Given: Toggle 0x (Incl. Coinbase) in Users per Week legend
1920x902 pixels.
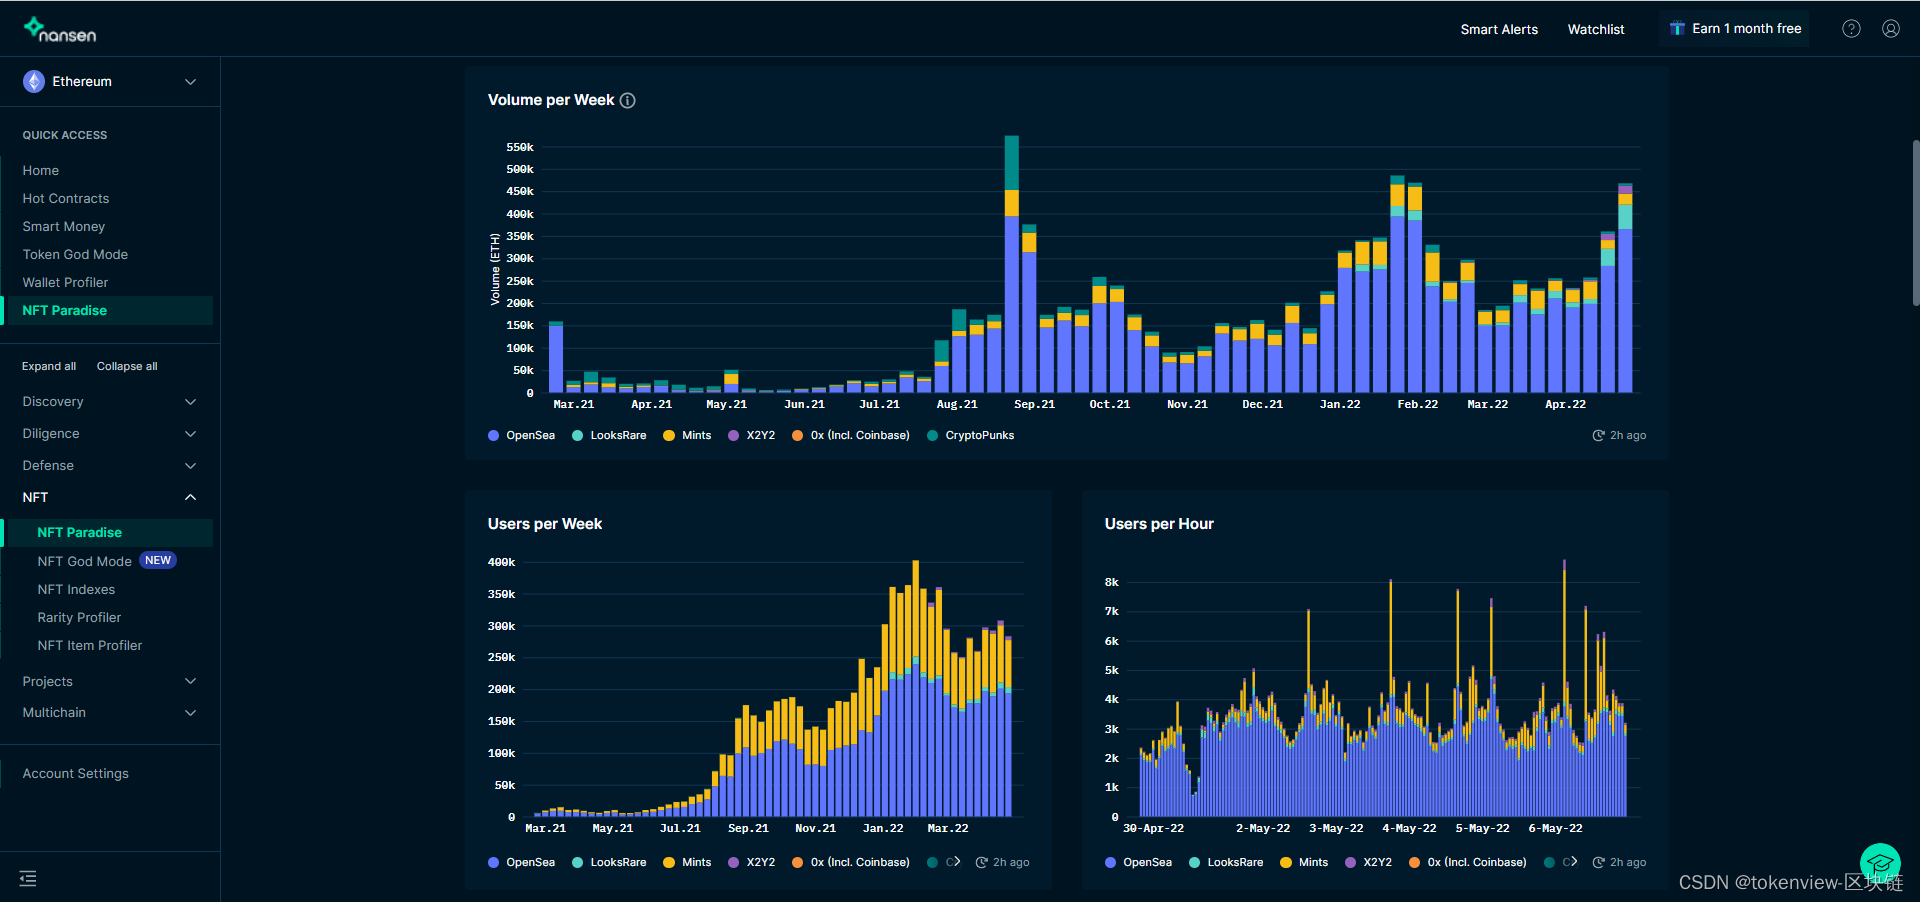Looking at the screenshot, I should [851, 862].
